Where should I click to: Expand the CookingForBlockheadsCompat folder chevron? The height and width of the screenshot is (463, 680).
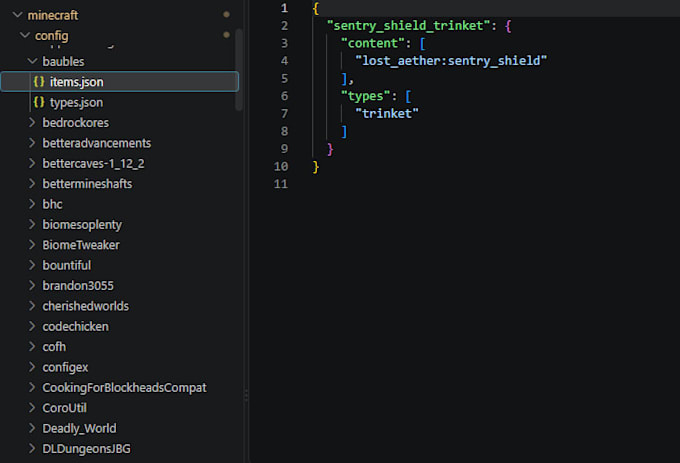coord(32,387)
